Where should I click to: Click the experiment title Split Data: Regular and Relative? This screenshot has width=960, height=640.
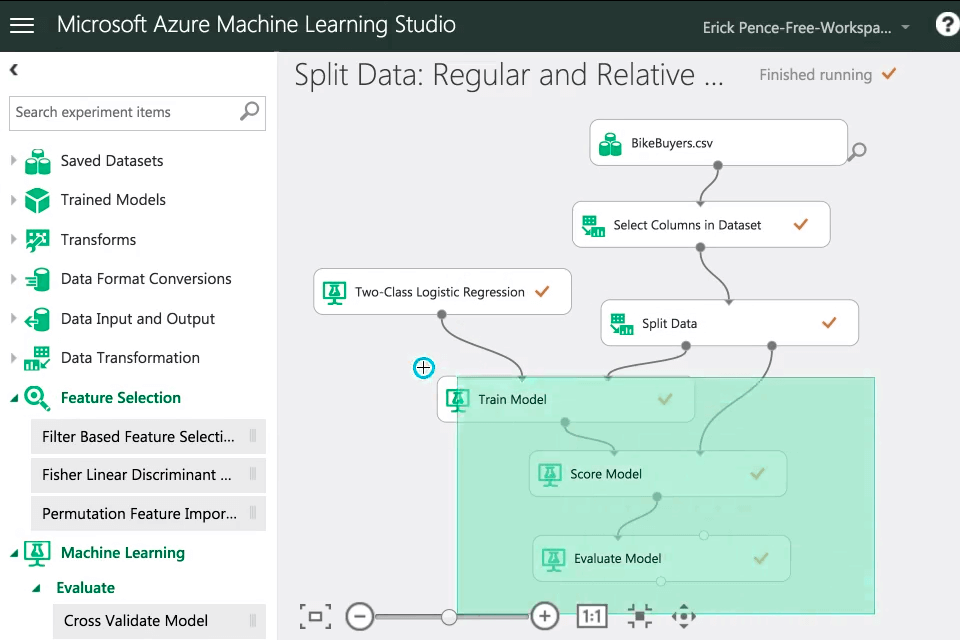[508, 75]
